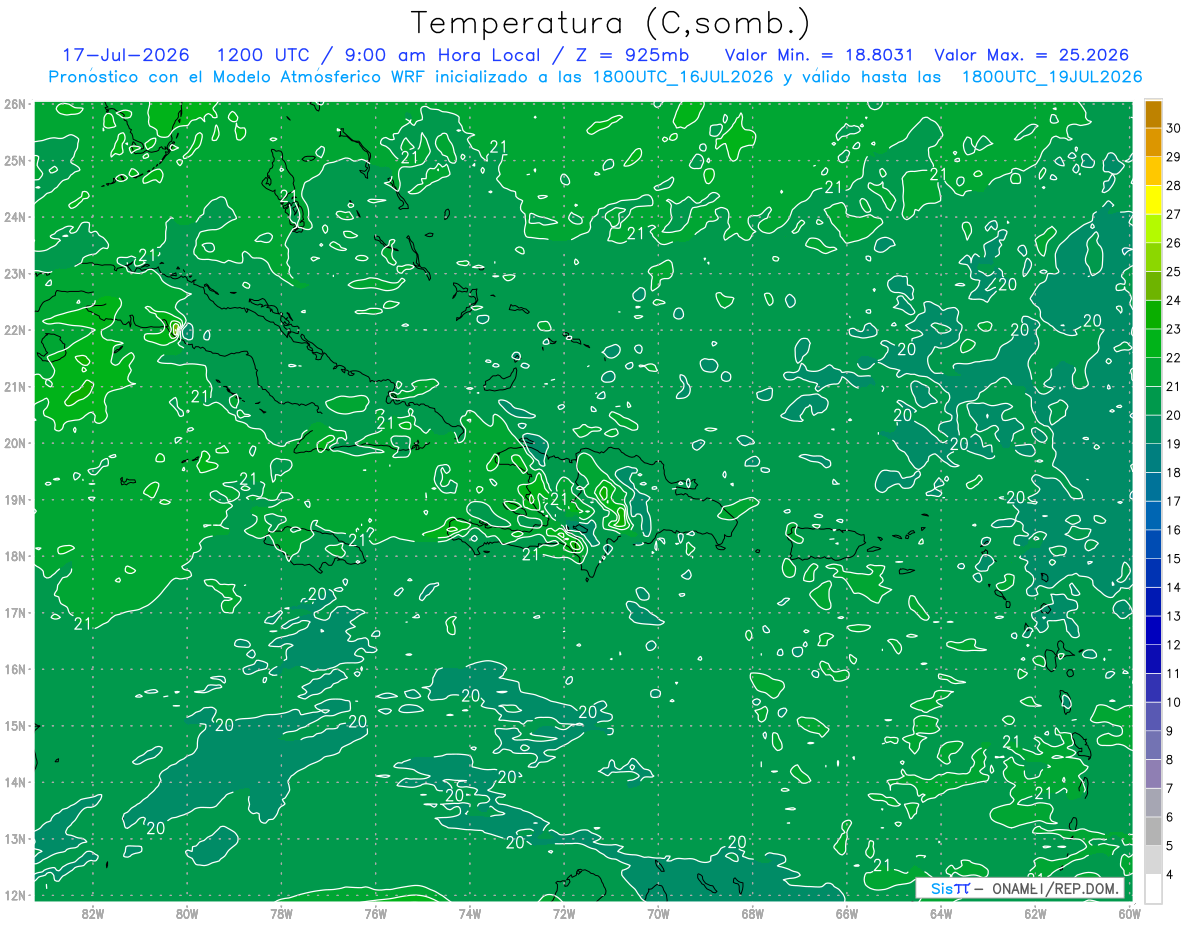Viewport: 1200px width, 927px height.
Task: Click the 17N latitude label
Action: (x=15, y=612)
